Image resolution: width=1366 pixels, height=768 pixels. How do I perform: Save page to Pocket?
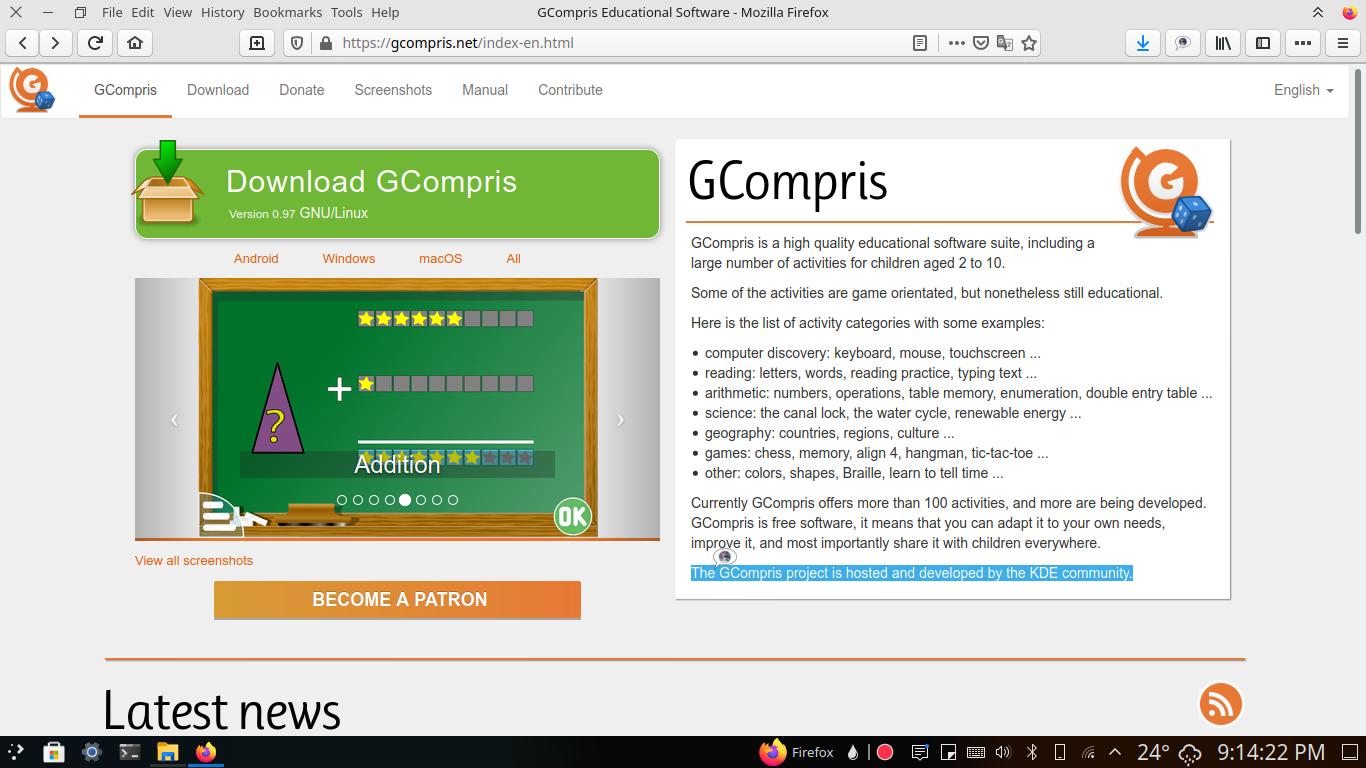click(982, 43)
